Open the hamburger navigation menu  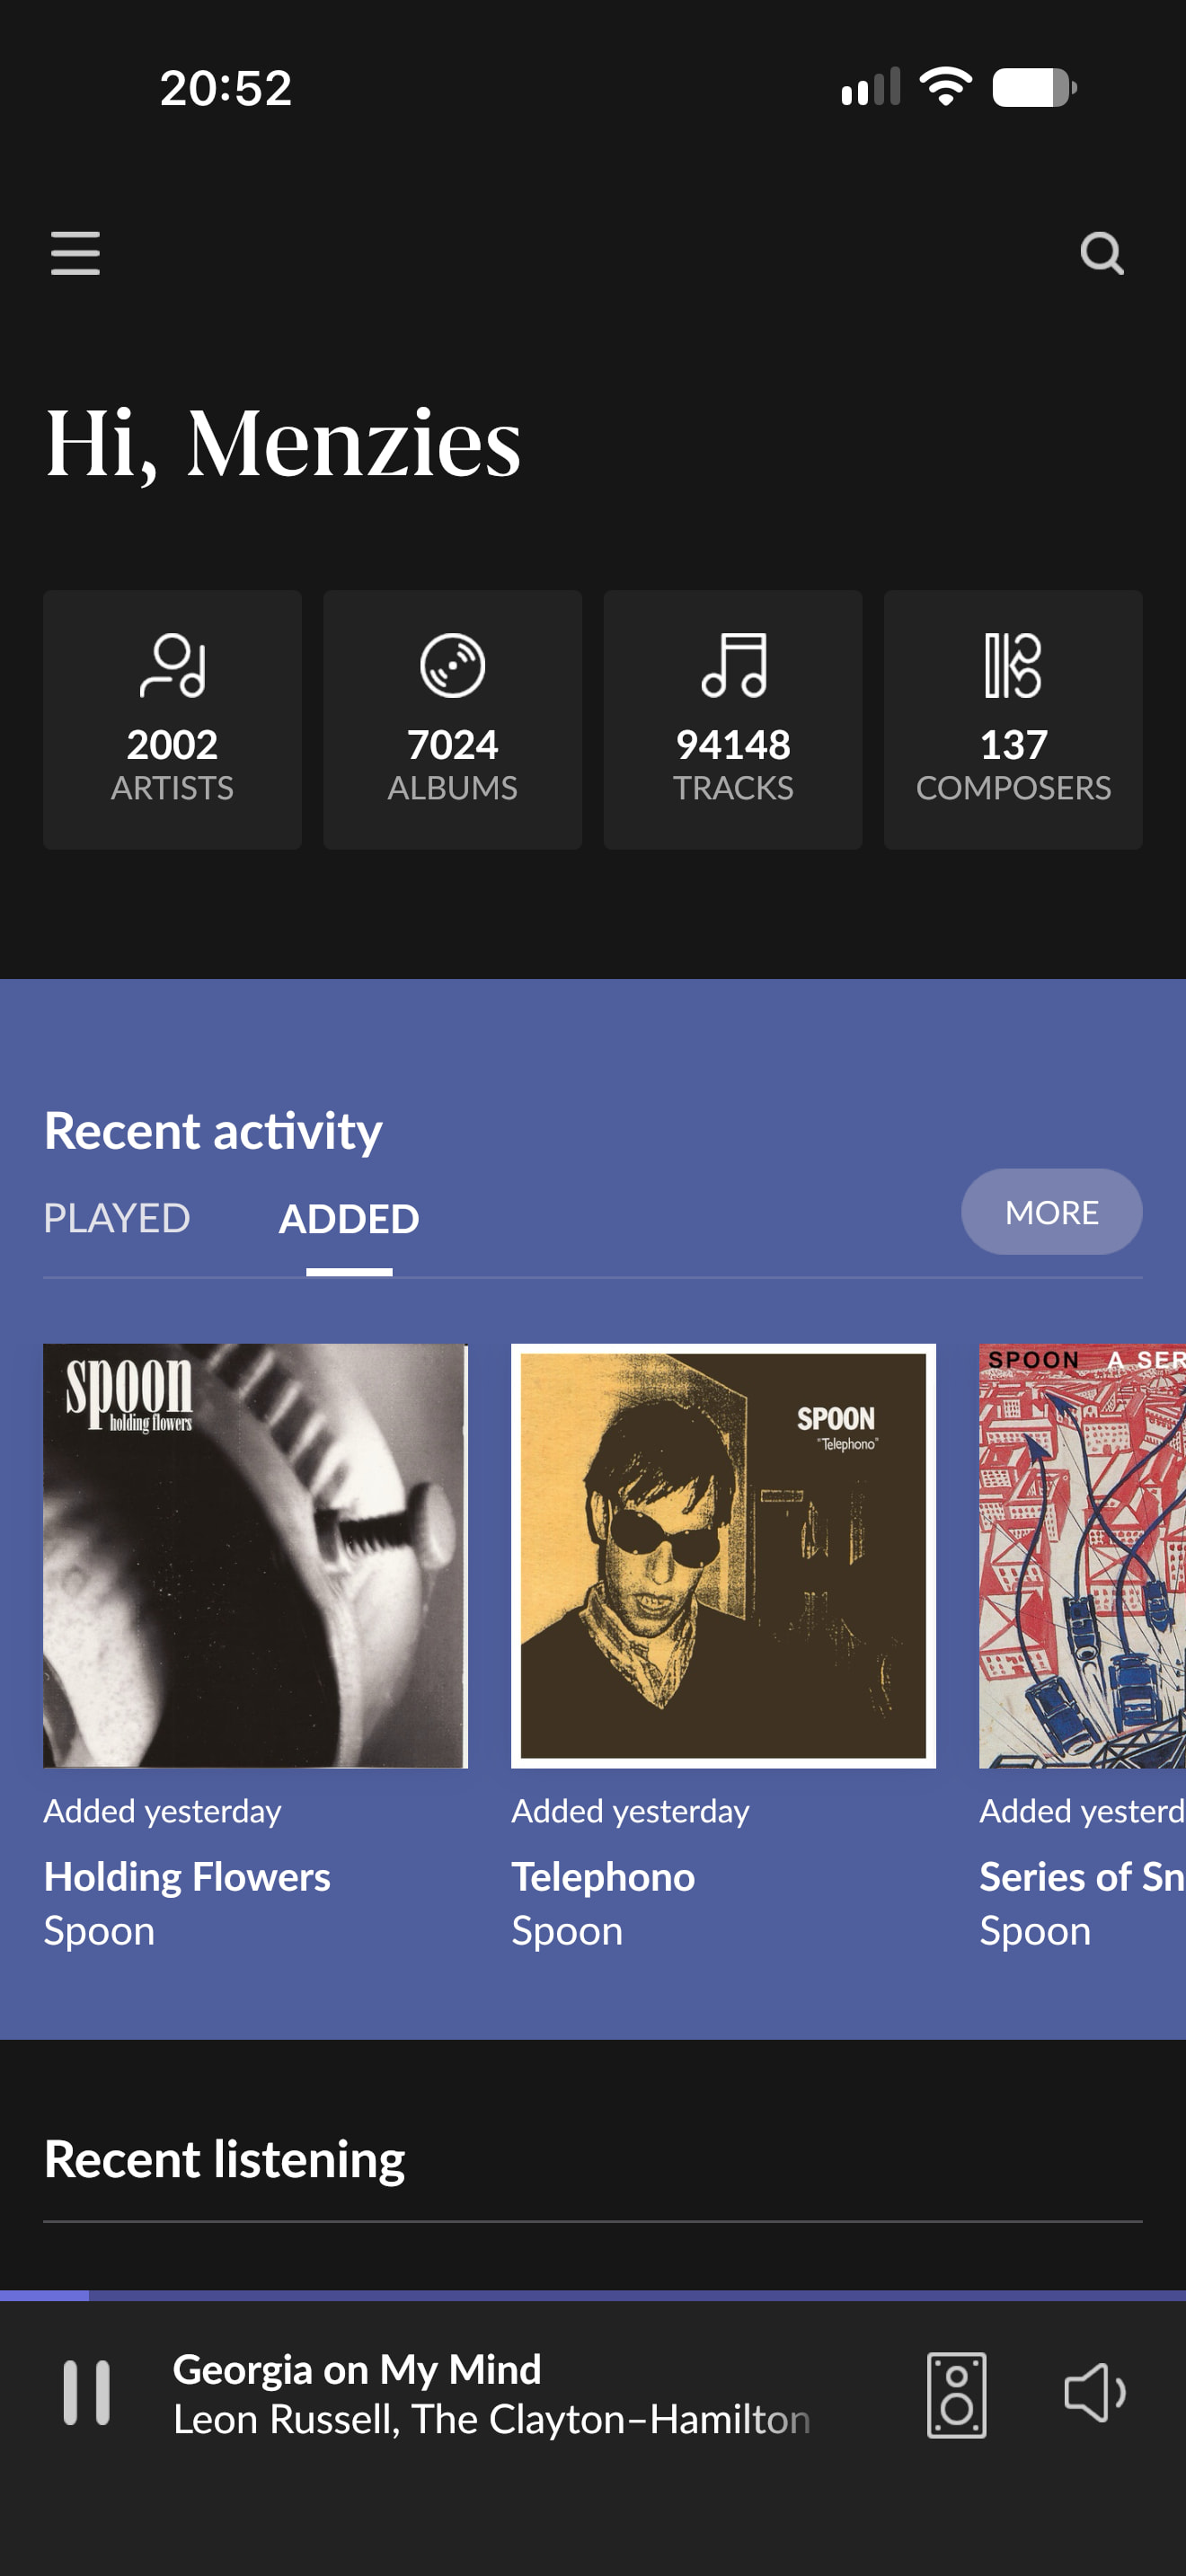75,253
